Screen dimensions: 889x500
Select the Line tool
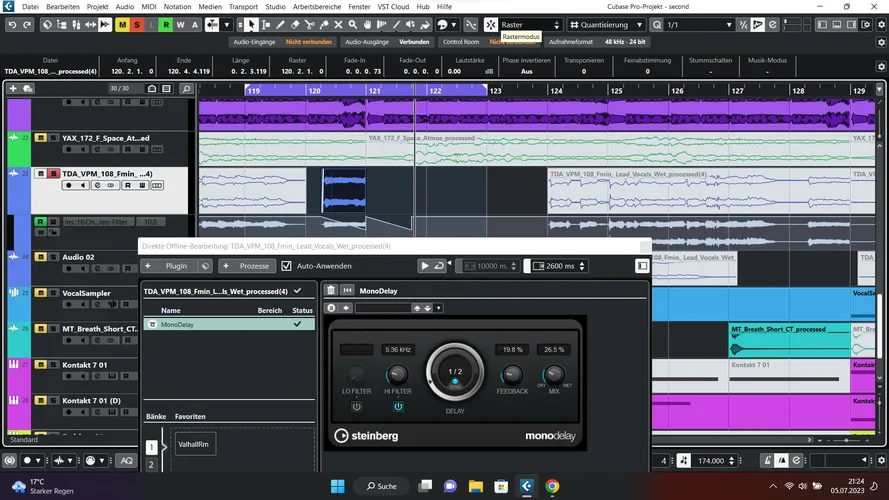point(396,25)
